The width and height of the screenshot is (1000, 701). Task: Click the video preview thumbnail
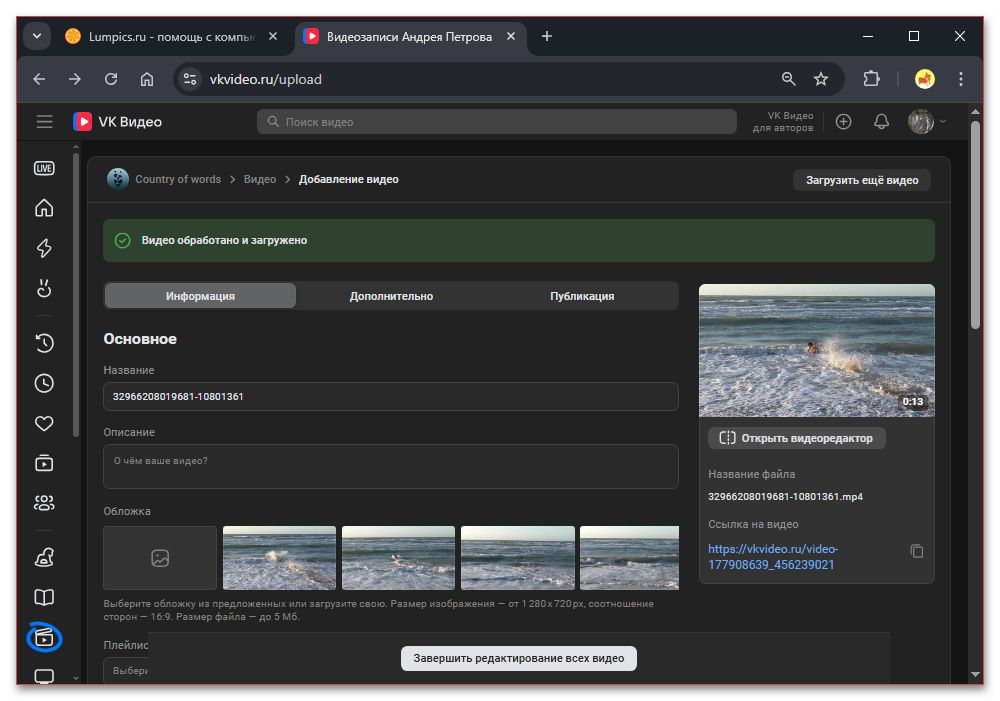pos(816,350)
